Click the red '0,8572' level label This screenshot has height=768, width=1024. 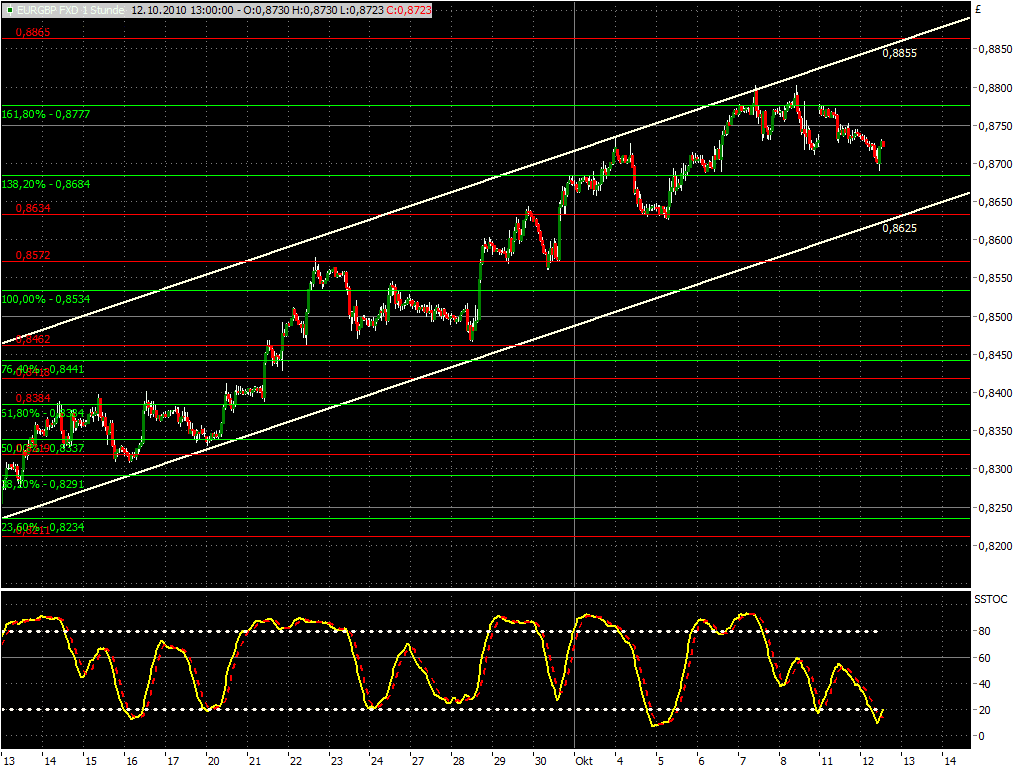[33, 255]
